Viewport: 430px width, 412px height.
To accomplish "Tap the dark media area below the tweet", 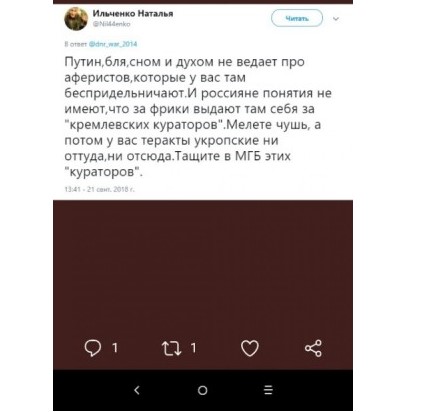I will coord(203,267).
